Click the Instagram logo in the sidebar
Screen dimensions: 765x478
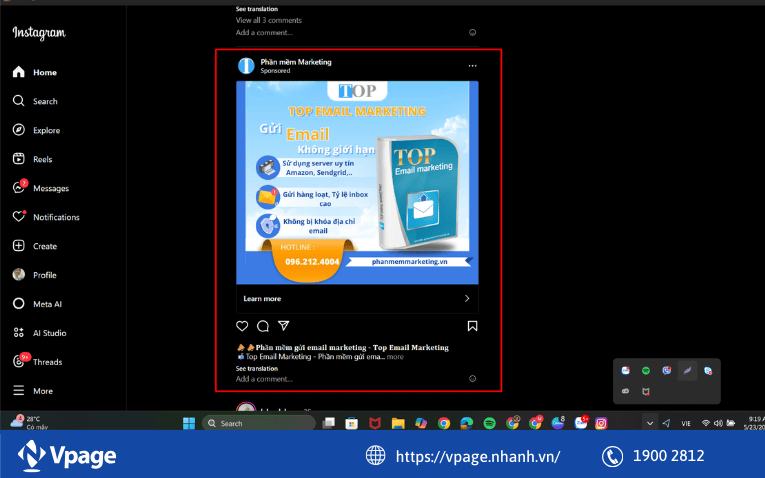click(39, 33)
